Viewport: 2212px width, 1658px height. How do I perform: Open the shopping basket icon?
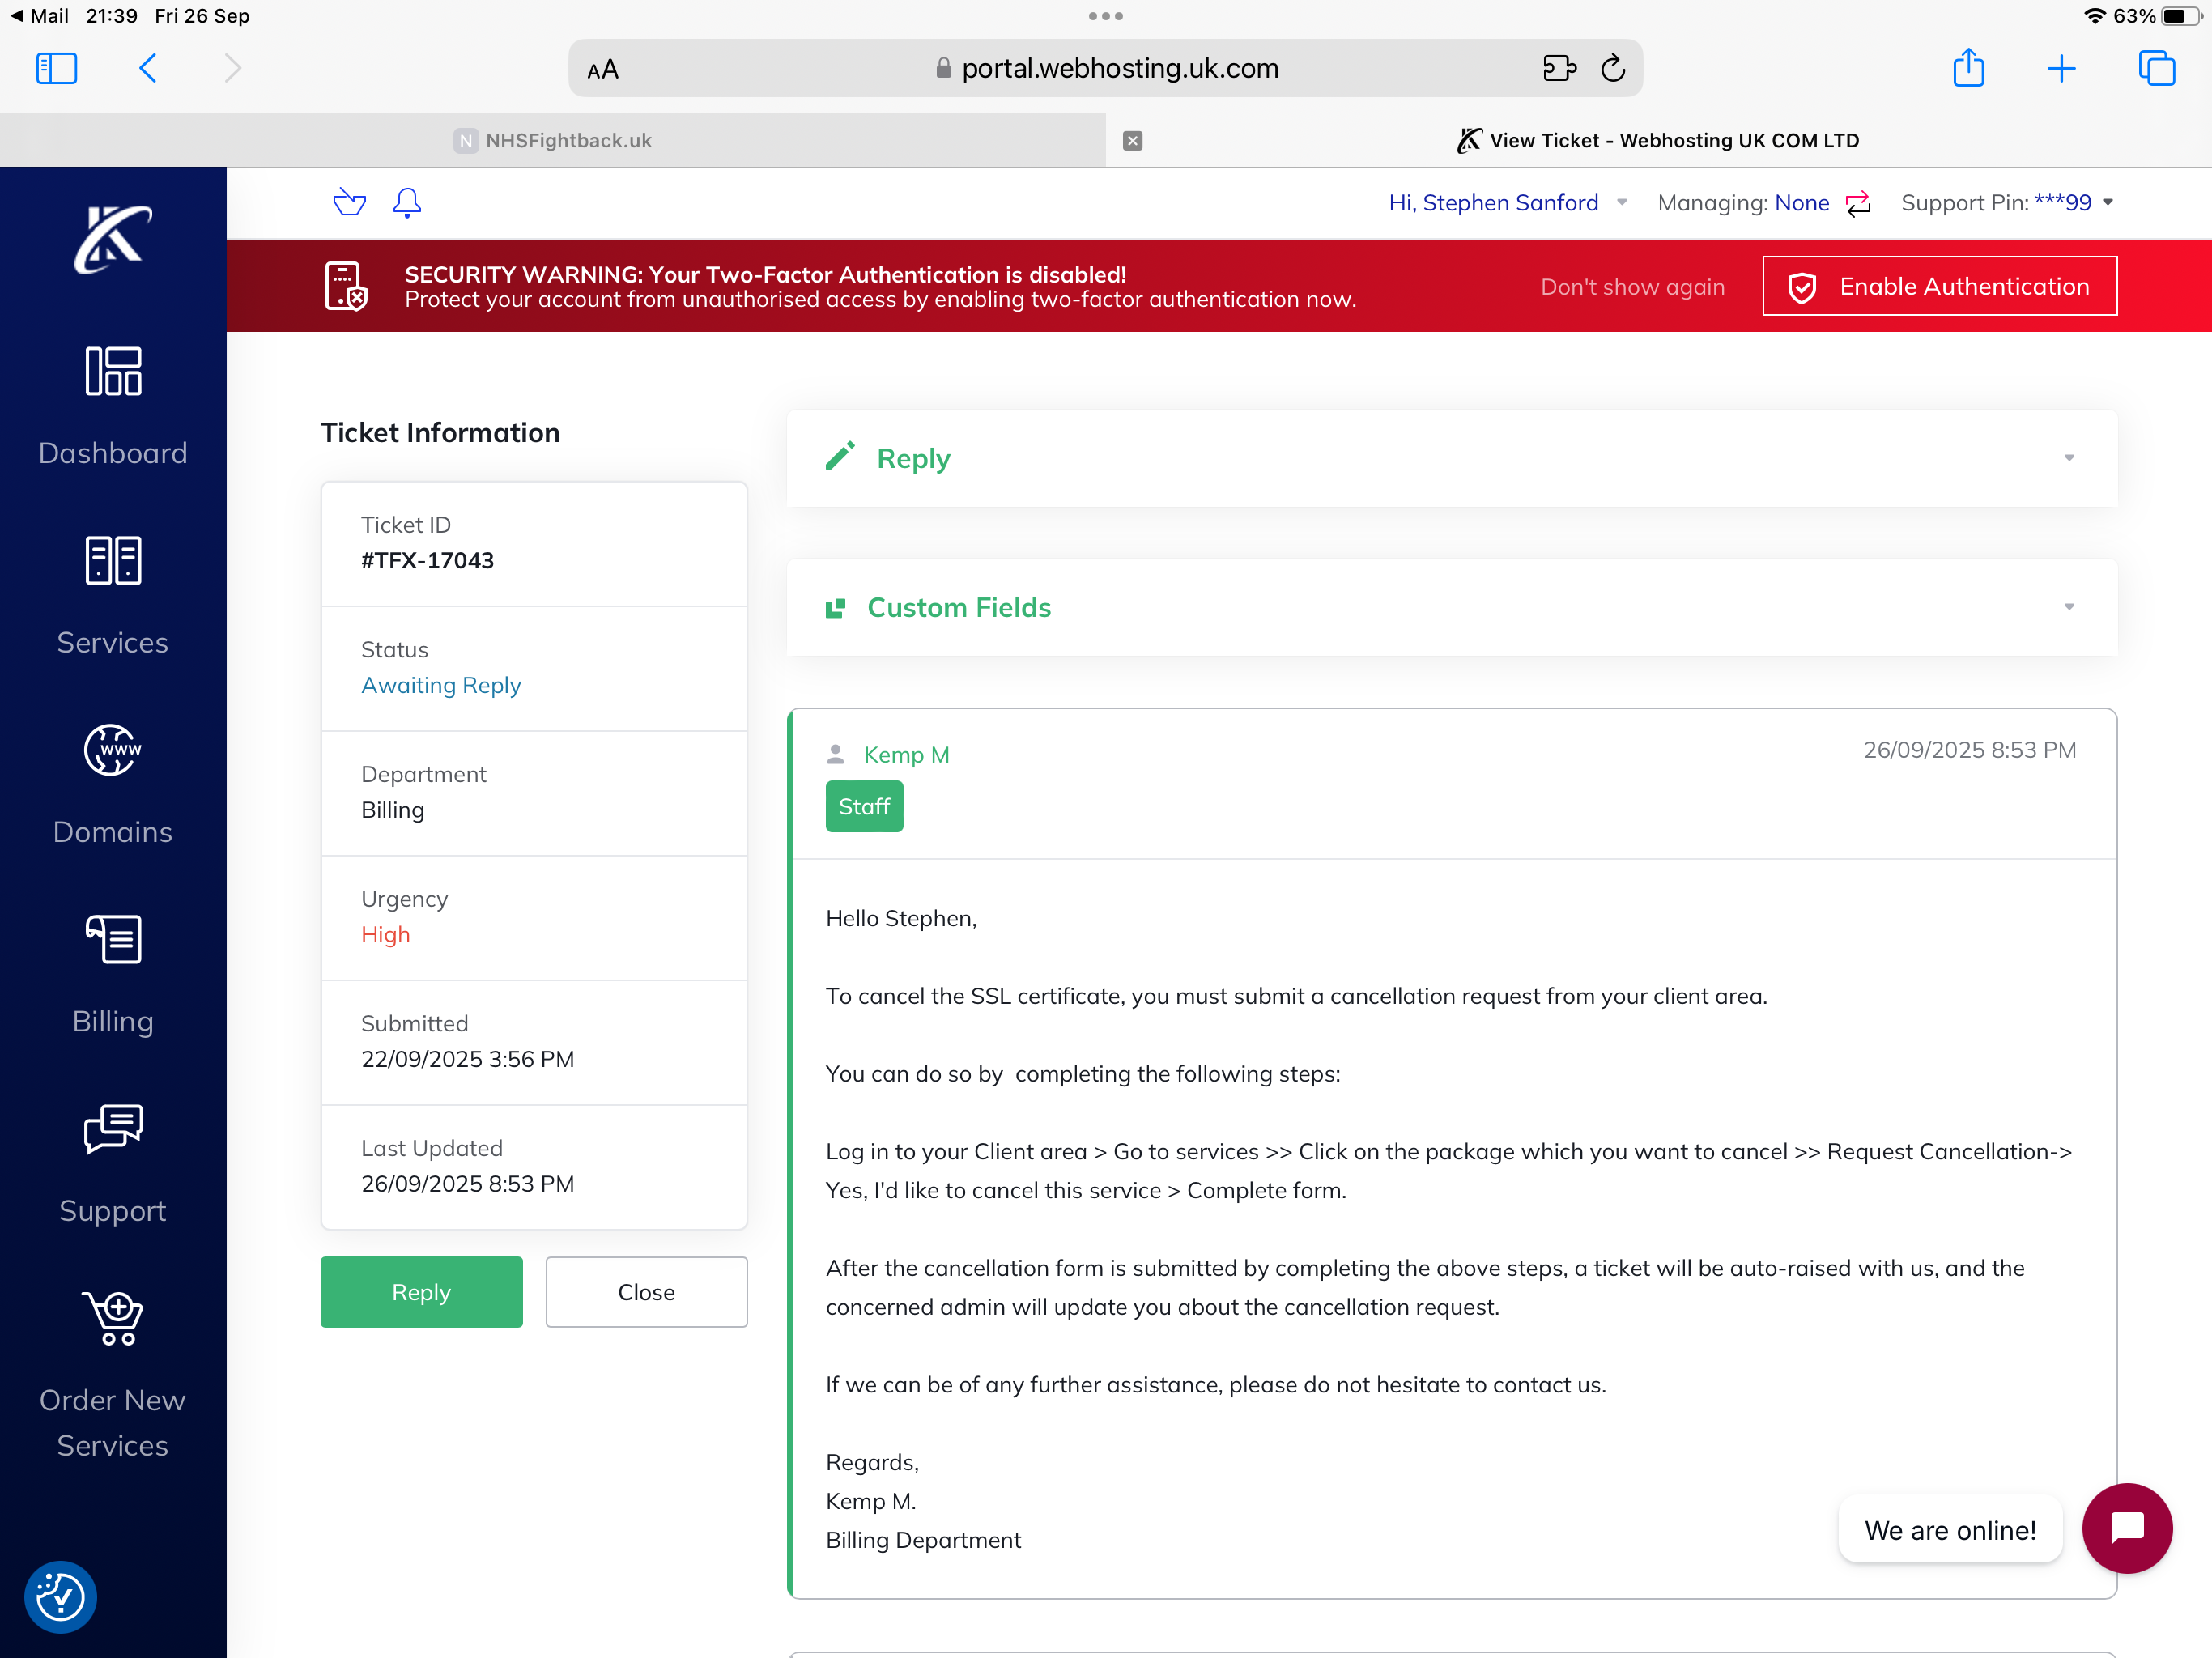(349, 202)
